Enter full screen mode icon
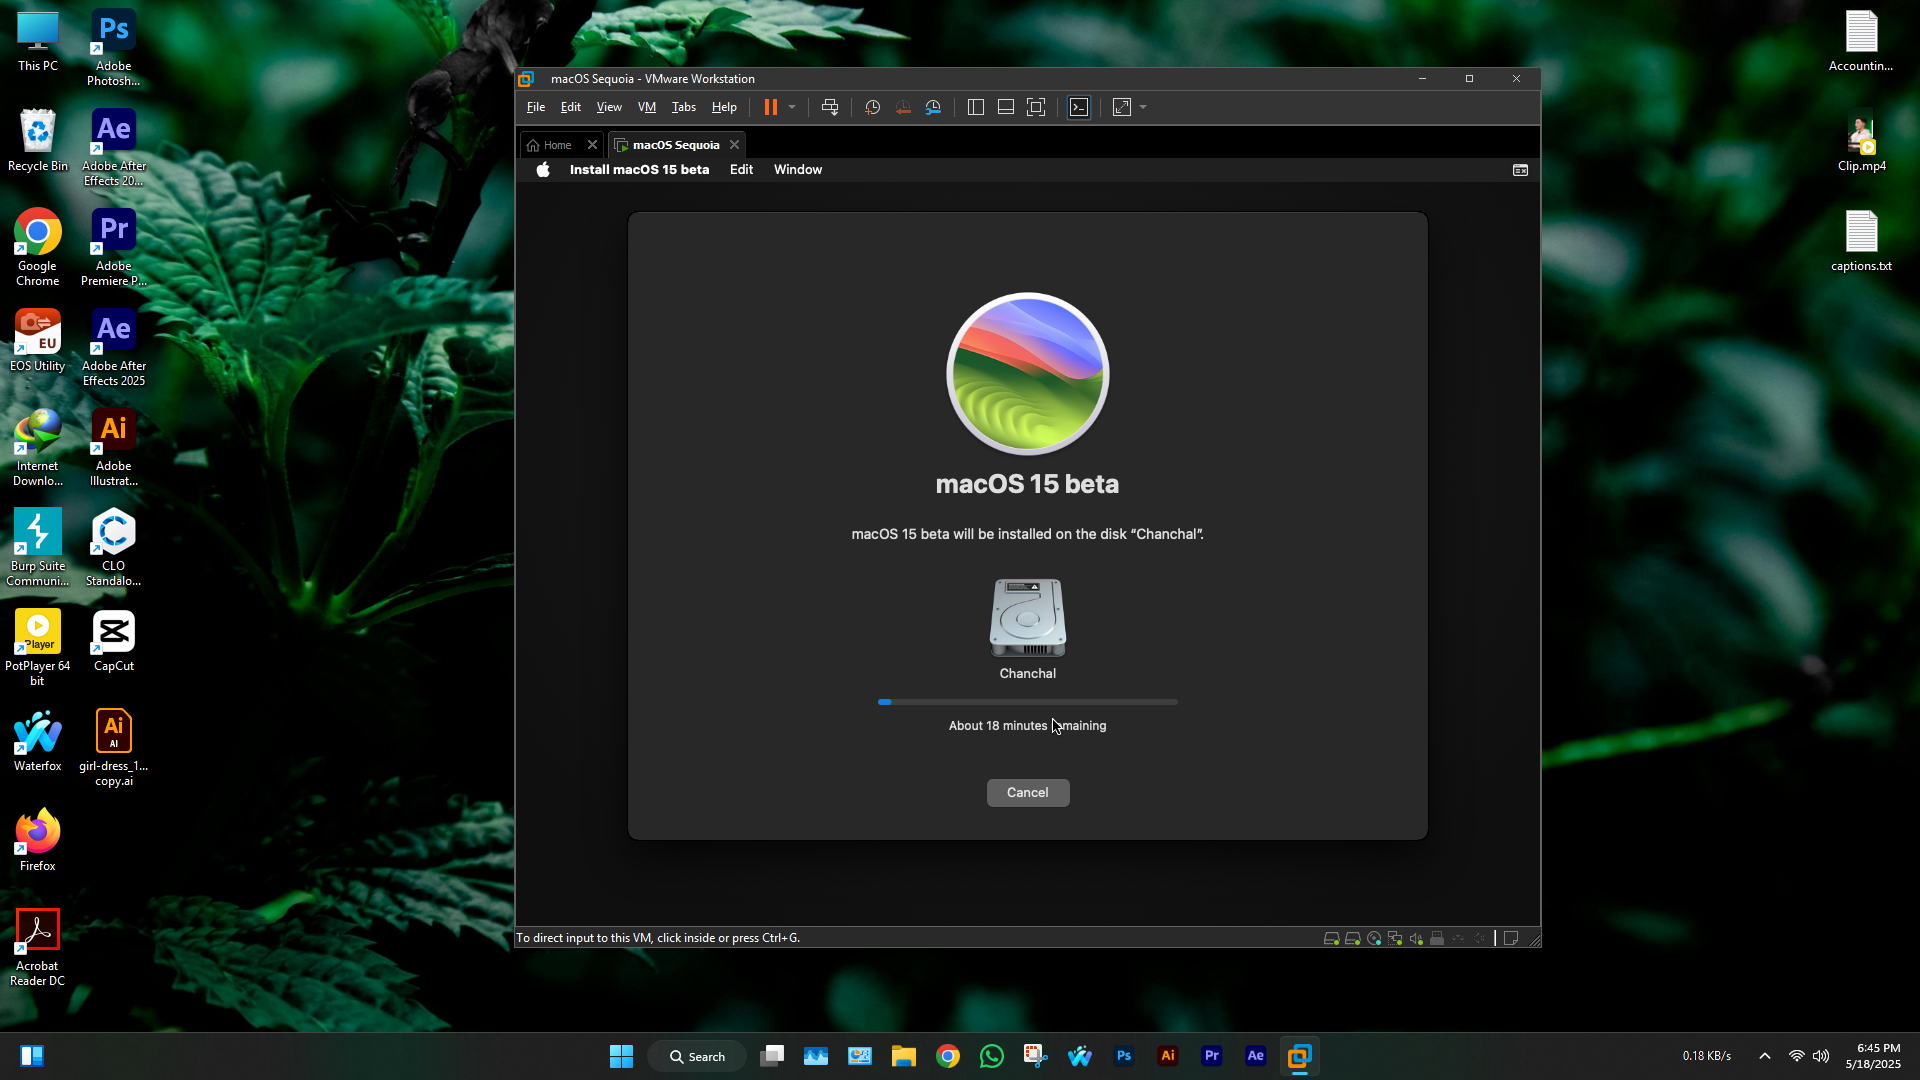This screenshot has width=1920, height=1080. [x=1036, y=107]
